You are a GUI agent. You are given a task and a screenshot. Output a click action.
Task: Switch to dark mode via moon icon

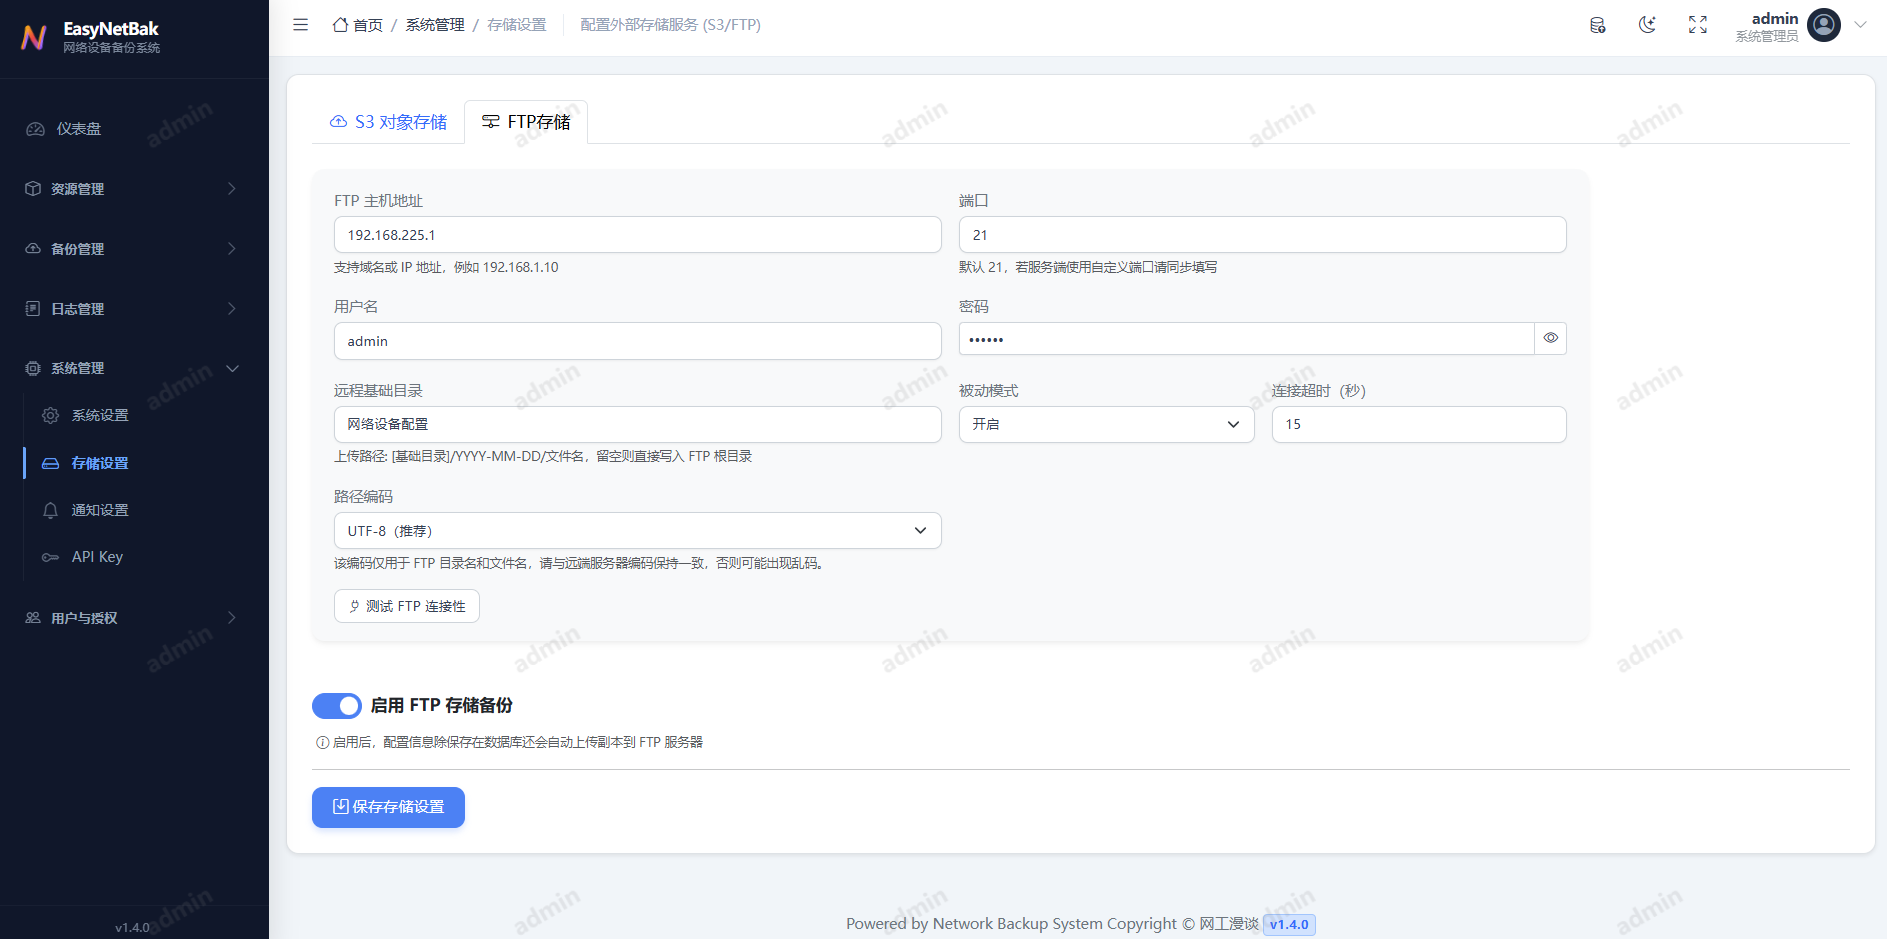pos(1647,25)
